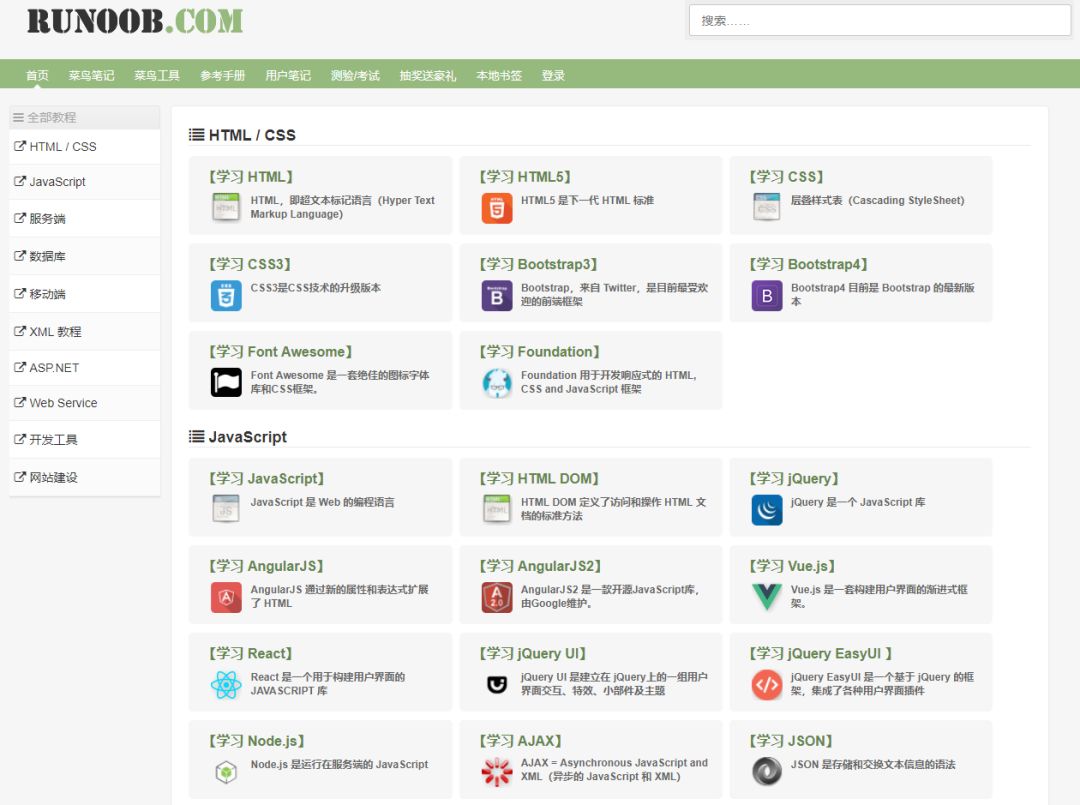Click the Font Awesome flag icon
This screenshot has height=805, width=1080.
226,382
